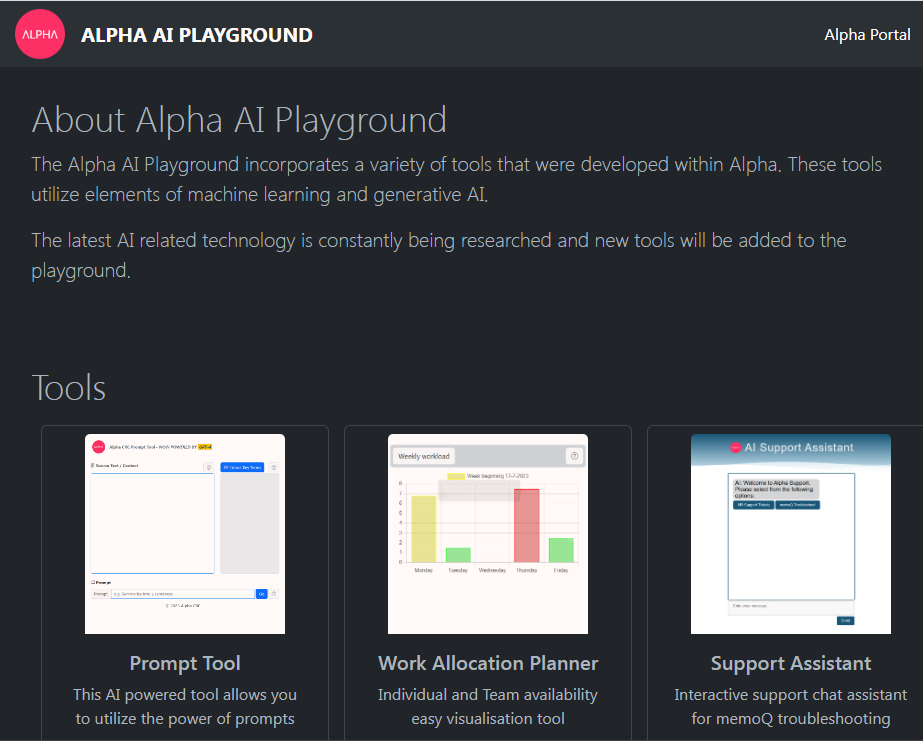Open the Prompt Tool card title
Viewport: 923px width, 741px height.
[x=185, y=663]
